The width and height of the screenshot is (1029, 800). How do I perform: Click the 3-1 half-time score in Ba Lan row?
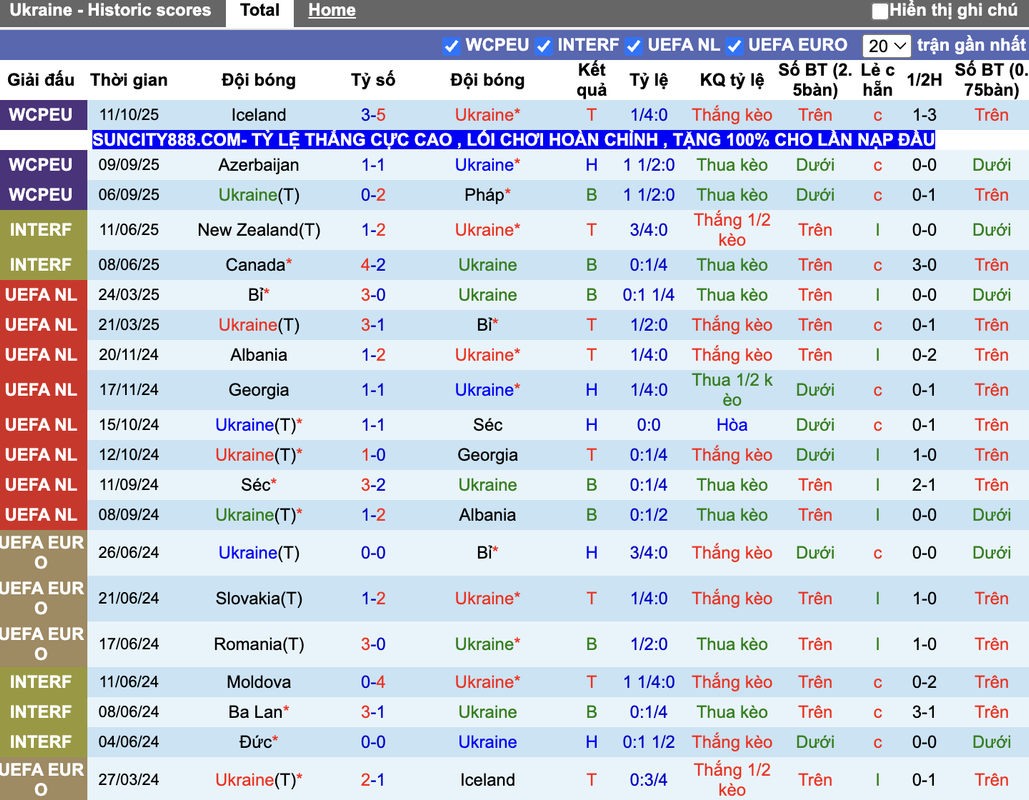[924, 712]
